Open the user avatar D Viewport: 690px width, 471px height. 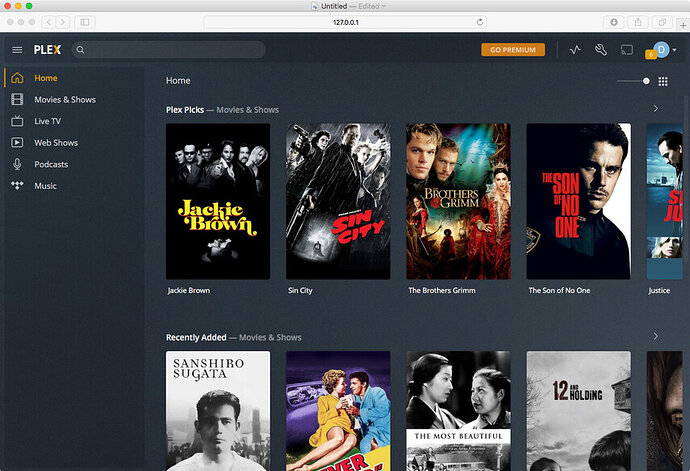click(x=661, y=49)
